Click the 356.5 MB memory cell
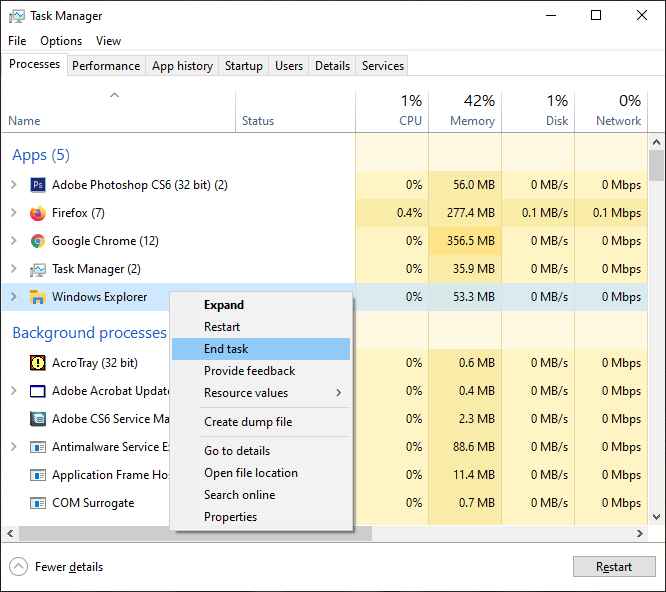Image resolution: width=666 pixels, height=592 pixels. tap(465, 241)
